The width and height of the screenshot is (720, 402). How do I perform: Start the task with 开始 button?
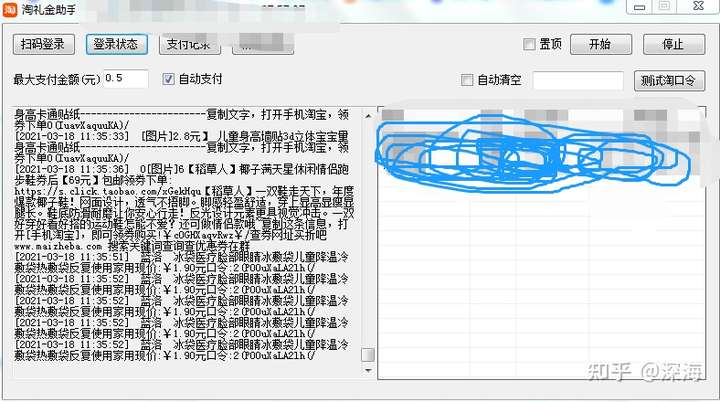601,45
